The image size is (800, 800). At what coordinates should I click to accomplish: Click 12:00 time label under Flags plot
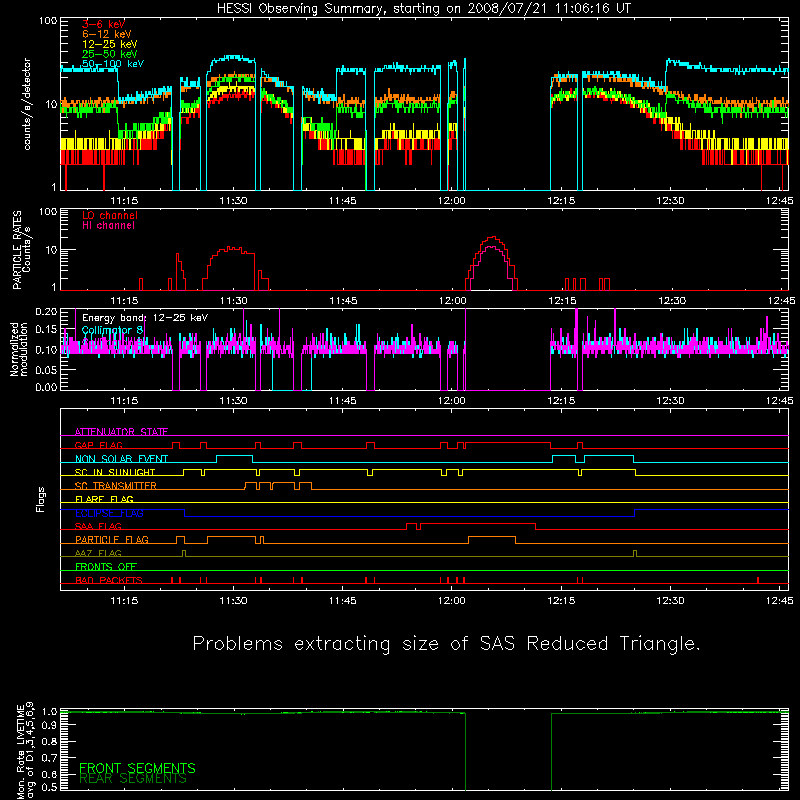click(452, 601)
